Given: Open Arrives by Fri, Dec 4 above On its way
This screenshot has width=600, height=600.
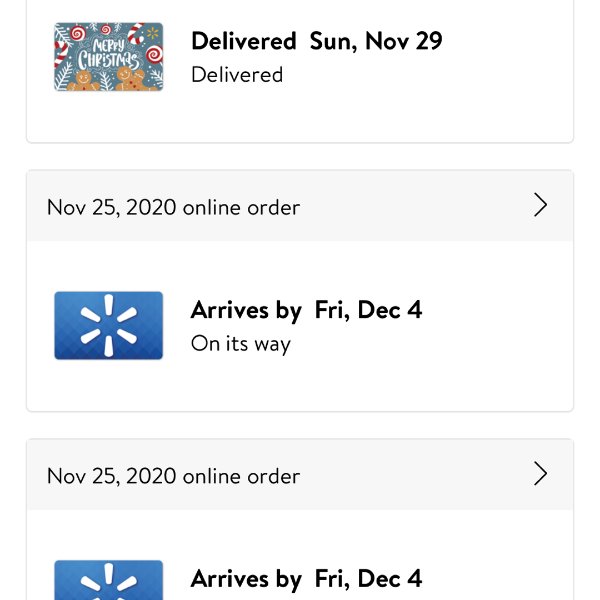Looking at the screenshot, I should 306,310.
